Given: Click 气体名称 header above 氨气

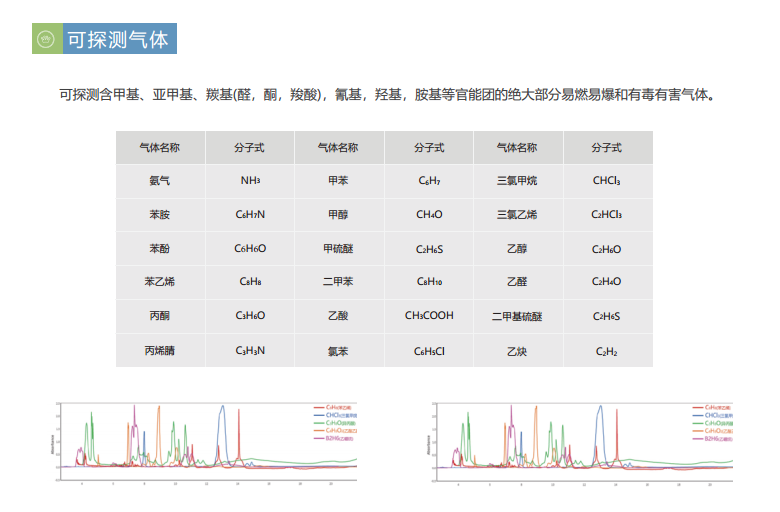Looking at the screenshot, I should (160, 148).
